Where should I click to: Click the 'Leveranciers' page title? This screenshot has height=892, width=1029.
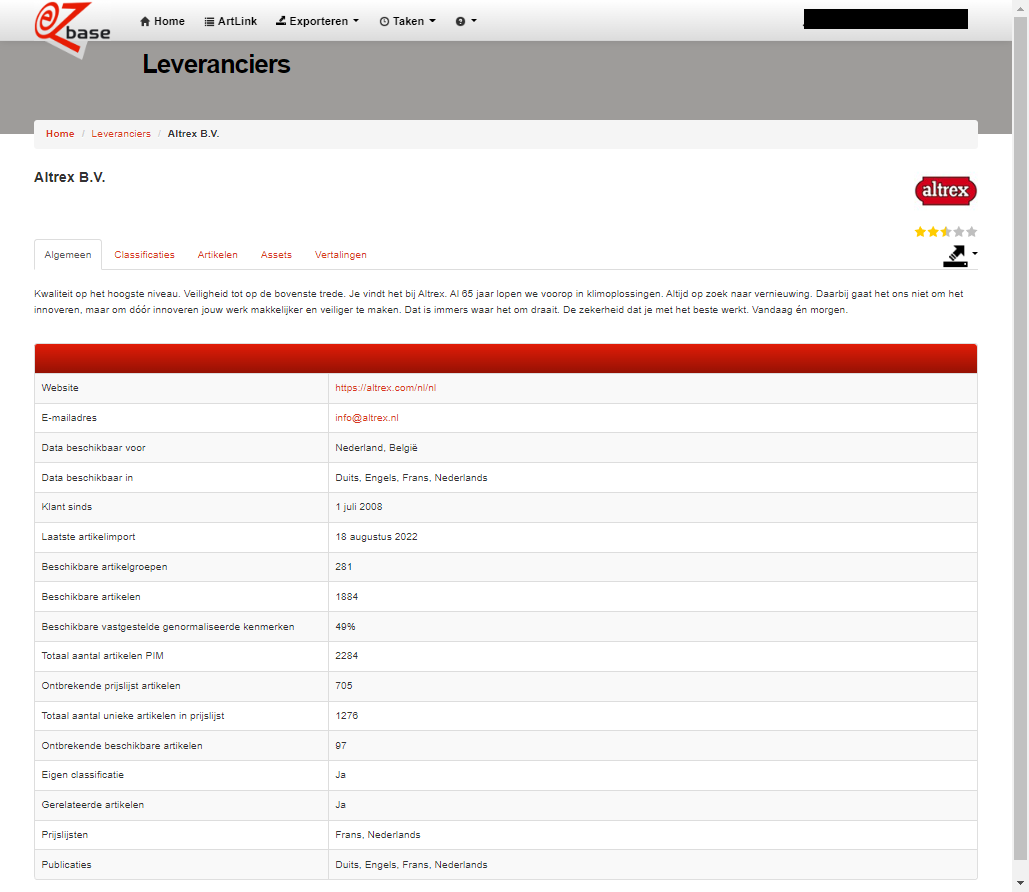coord(217,64)
